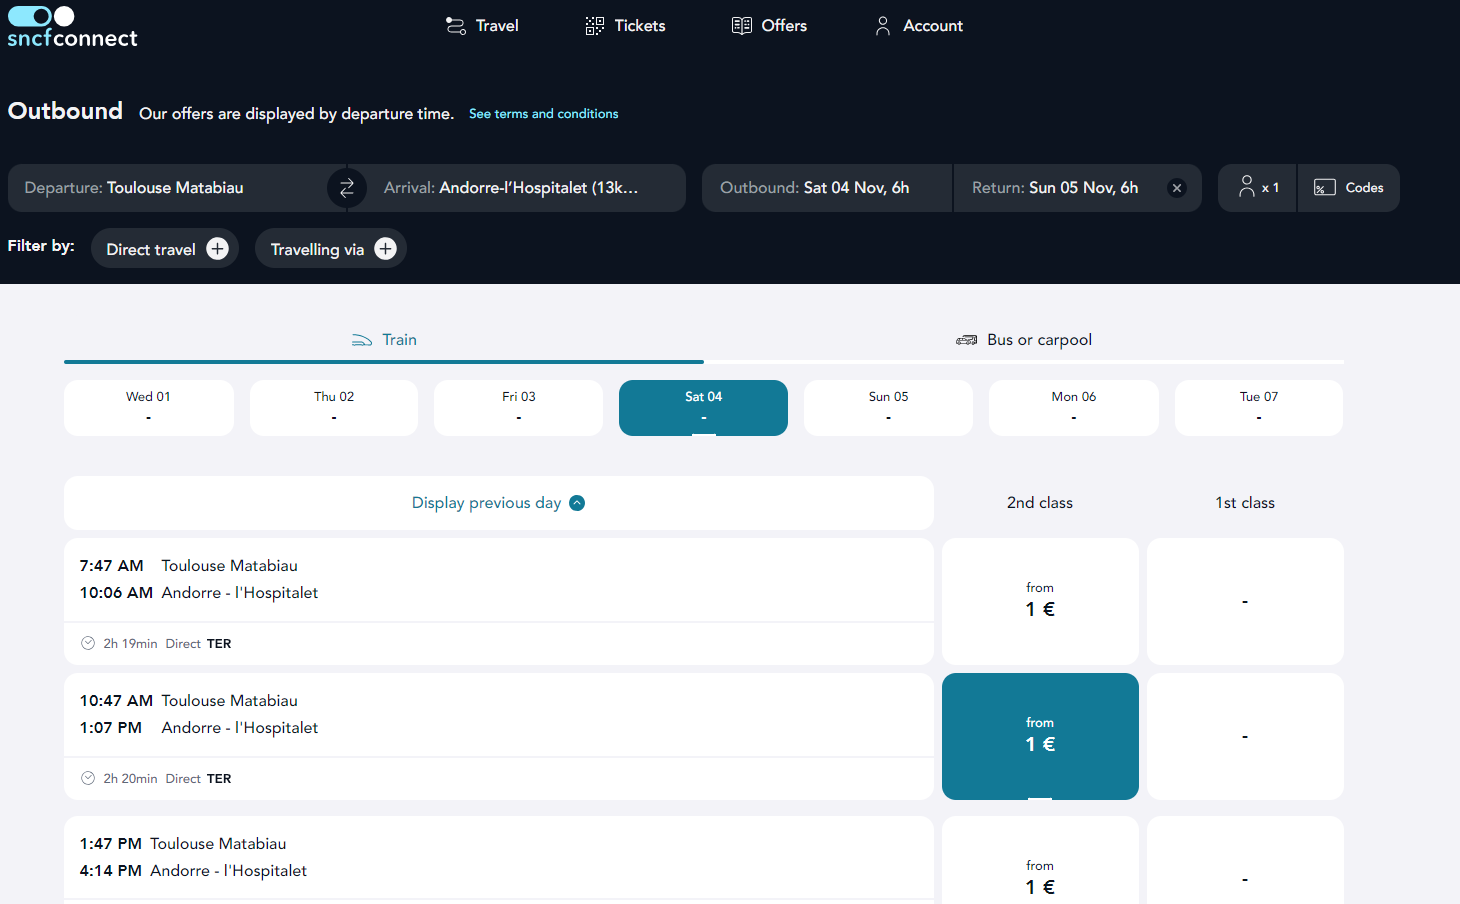The width and height of the screenshot is (1460, 904).
Task: Open the 1:47 PM train journey details
Action: [499, 860]
